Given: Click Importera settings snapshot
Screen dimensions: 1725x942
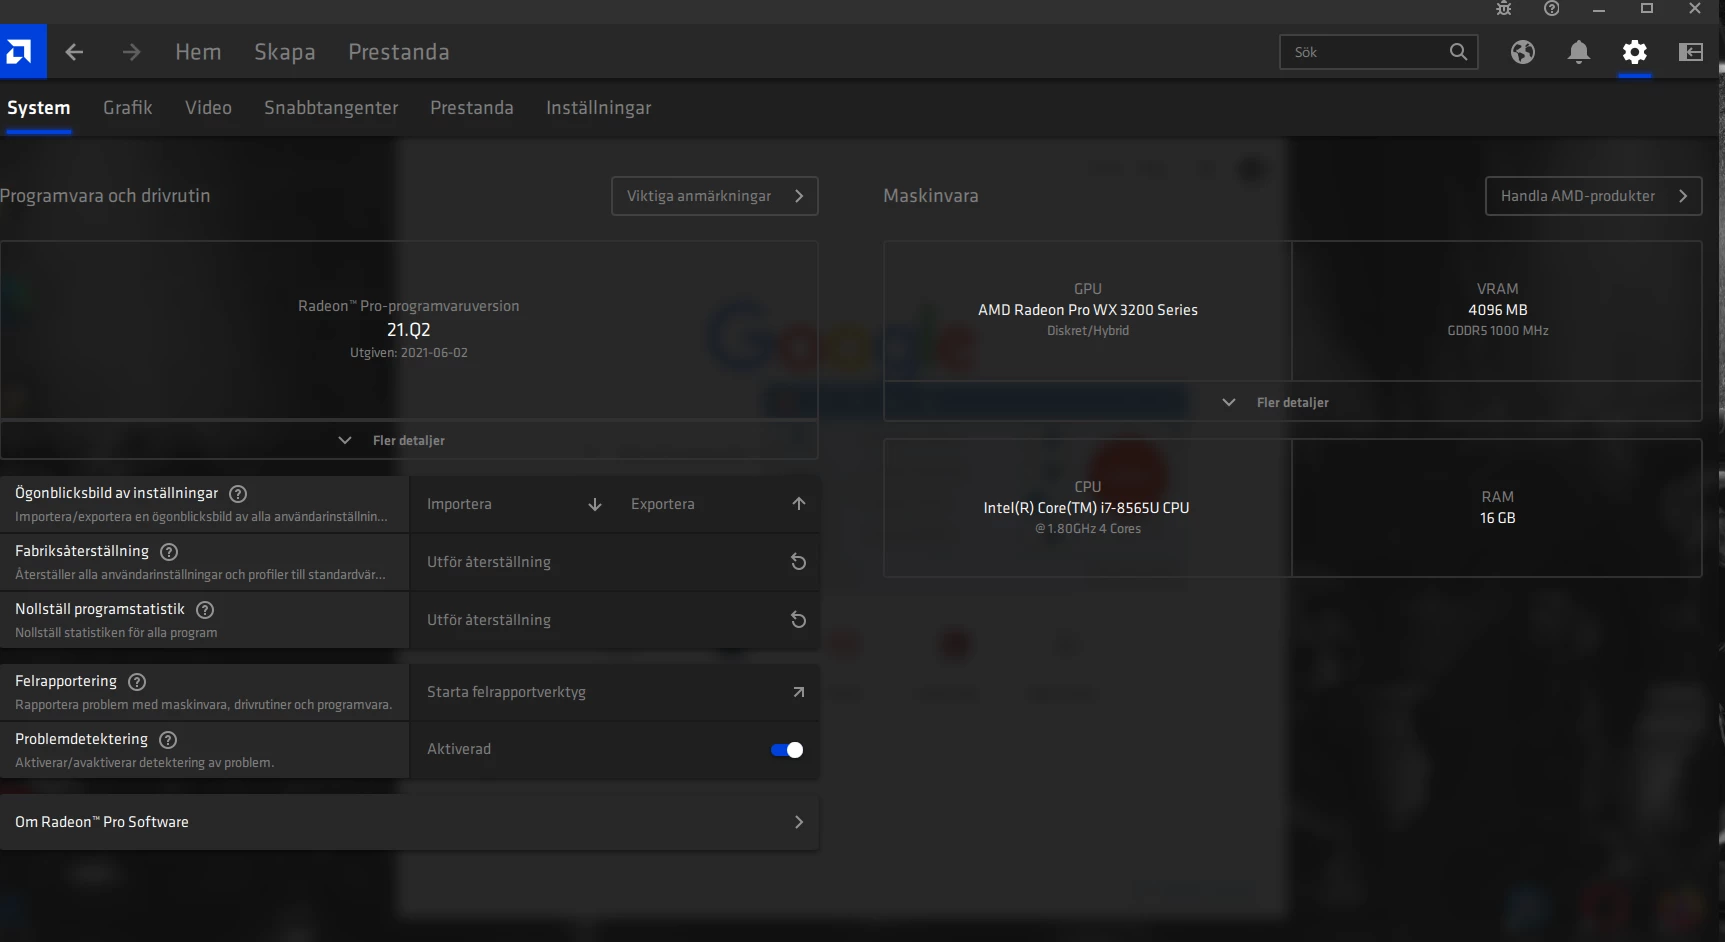Looking at the screenshot, I should (514, 504).
